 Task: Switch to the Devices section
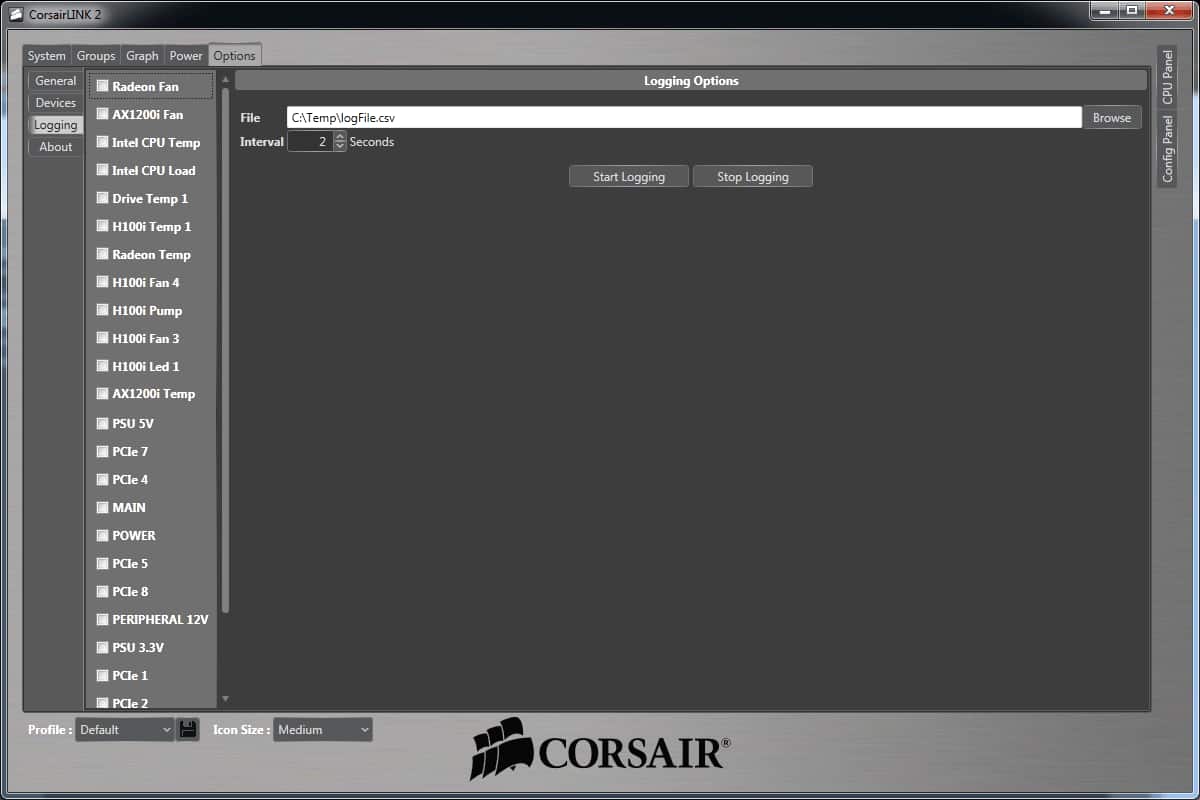click(x=56, y=103)
